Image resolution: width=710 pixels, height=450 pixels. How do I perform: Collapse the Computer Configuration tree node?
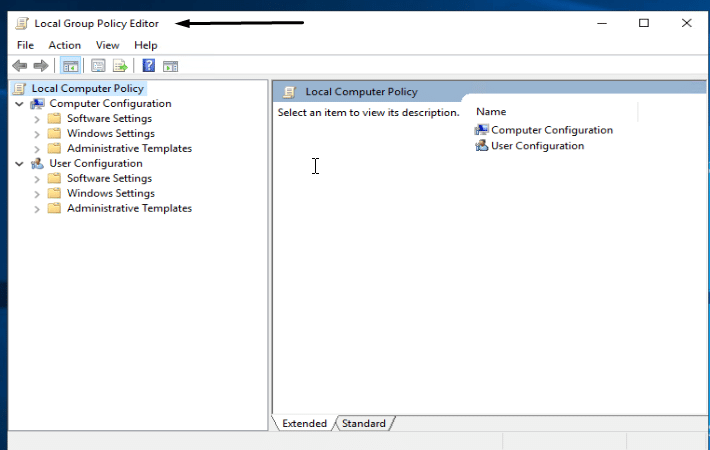point(19,104)
